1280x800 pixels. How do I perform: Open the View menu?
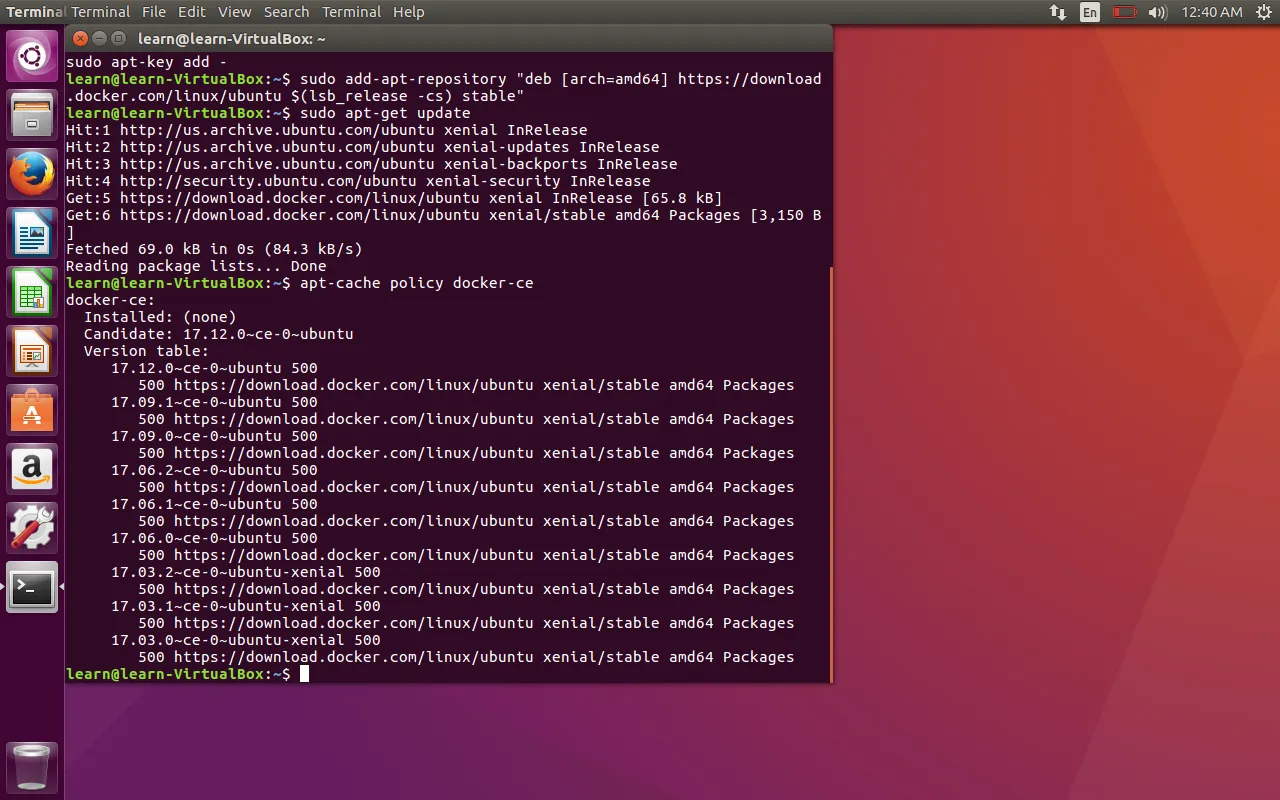coord(235,12)
